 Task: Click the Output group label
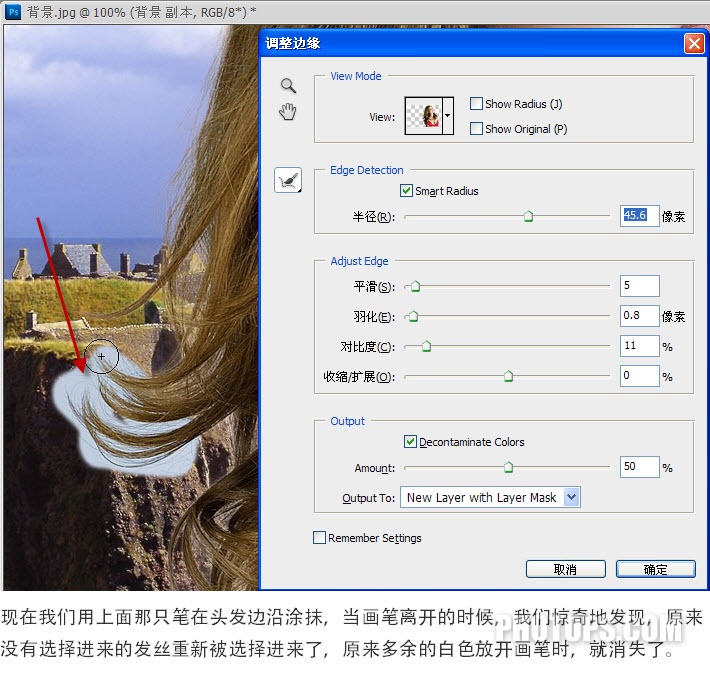347,421
